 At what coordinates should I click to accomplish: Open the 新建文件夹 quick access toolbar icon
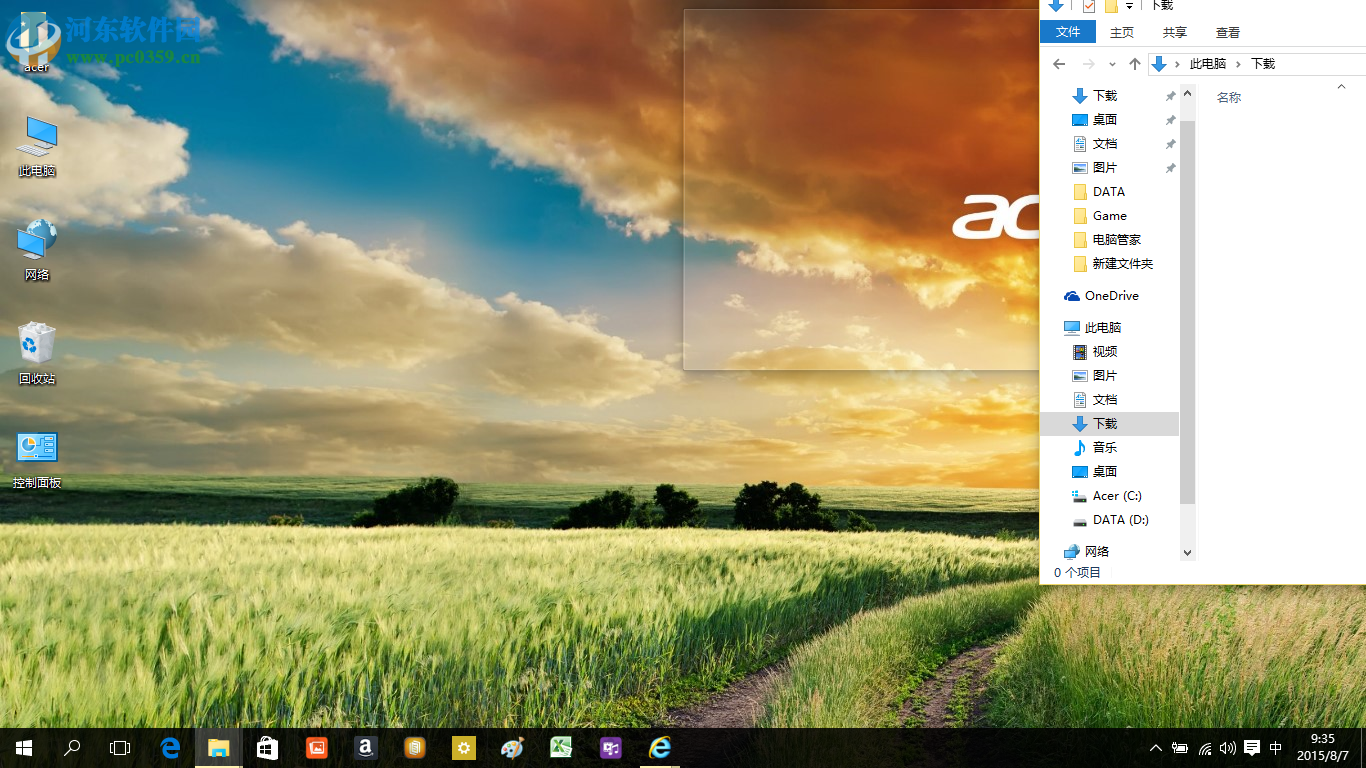click(x=1112, y=6)
